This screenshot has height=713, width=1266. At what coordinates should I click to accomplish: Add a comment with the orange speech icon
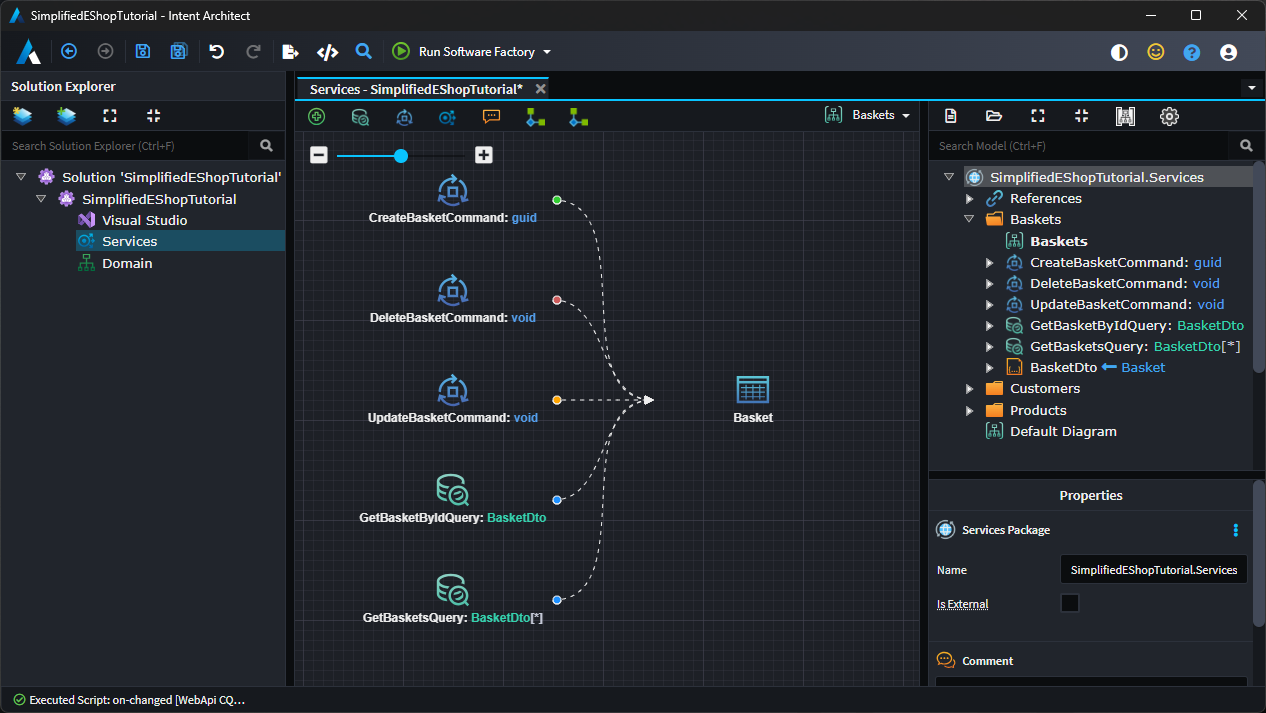click(491, 116)
